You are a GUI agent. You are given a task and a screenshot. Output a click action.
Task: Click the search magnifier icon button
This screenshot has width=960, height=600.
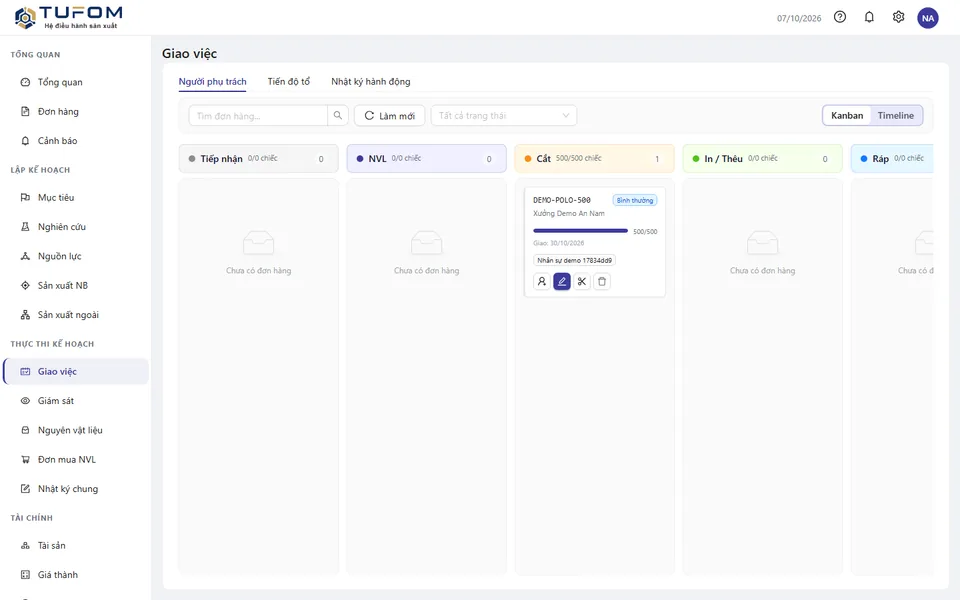pyautogui.click(x=337, y=115)
